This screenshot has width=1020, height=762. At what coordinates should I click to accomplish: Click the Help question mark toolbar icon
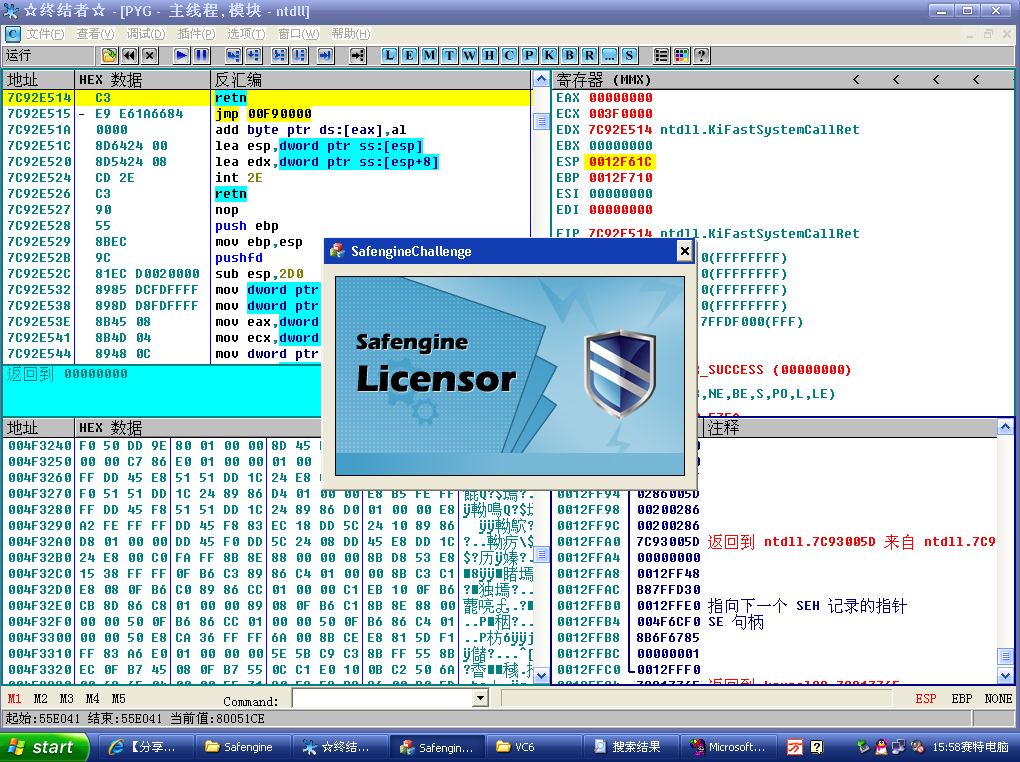pos(701,55)
